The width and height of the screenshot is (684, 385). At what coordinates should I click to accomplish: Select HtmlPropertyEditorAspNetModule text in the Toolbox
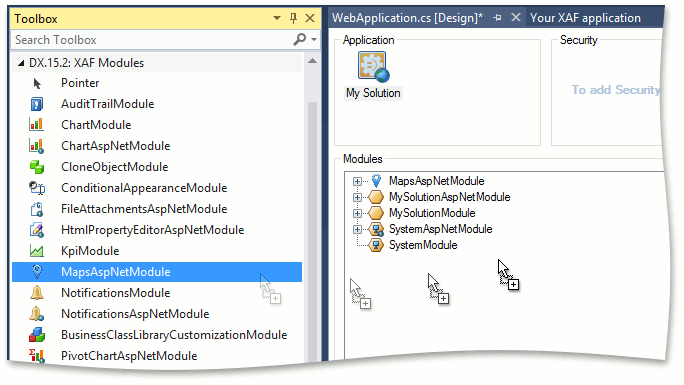pyautogui.click(x=153, y=230)
